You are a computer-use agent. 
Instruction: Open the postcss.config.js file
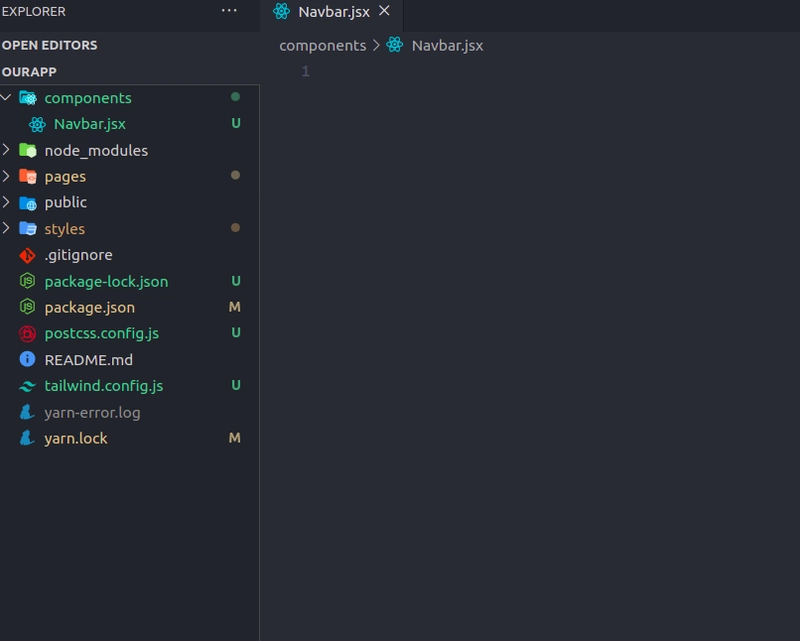pyautogui.click(x=102, y=334)
